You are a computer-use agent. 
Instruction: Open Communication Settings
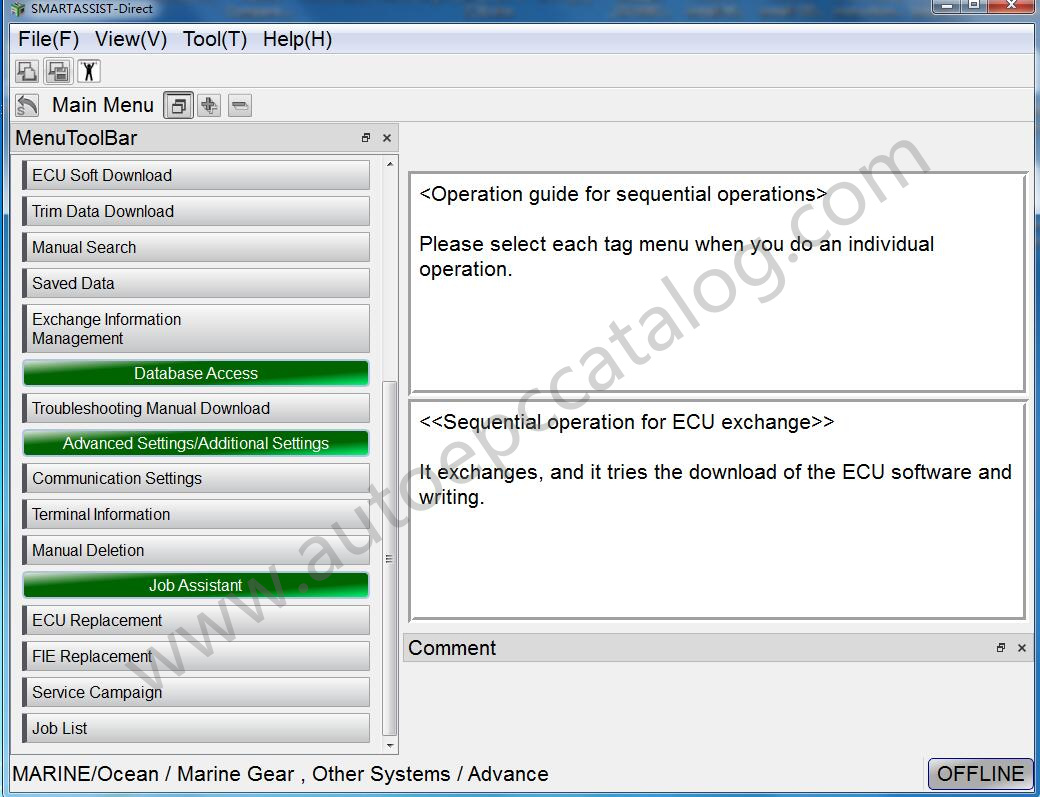pos(196,478)
